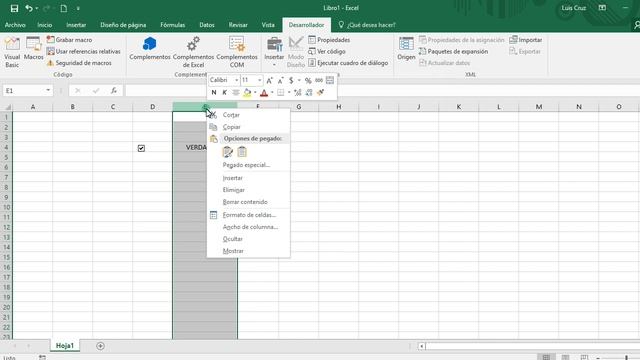Create new document from quick access toolbar
Screen dimensions: 640x360
(64, 8)
